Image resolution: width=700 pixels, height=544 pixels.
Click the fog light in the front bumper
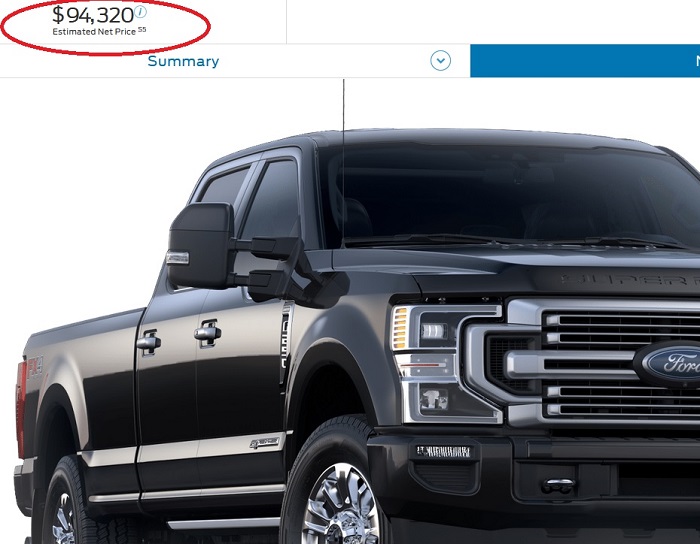point(443,451)
